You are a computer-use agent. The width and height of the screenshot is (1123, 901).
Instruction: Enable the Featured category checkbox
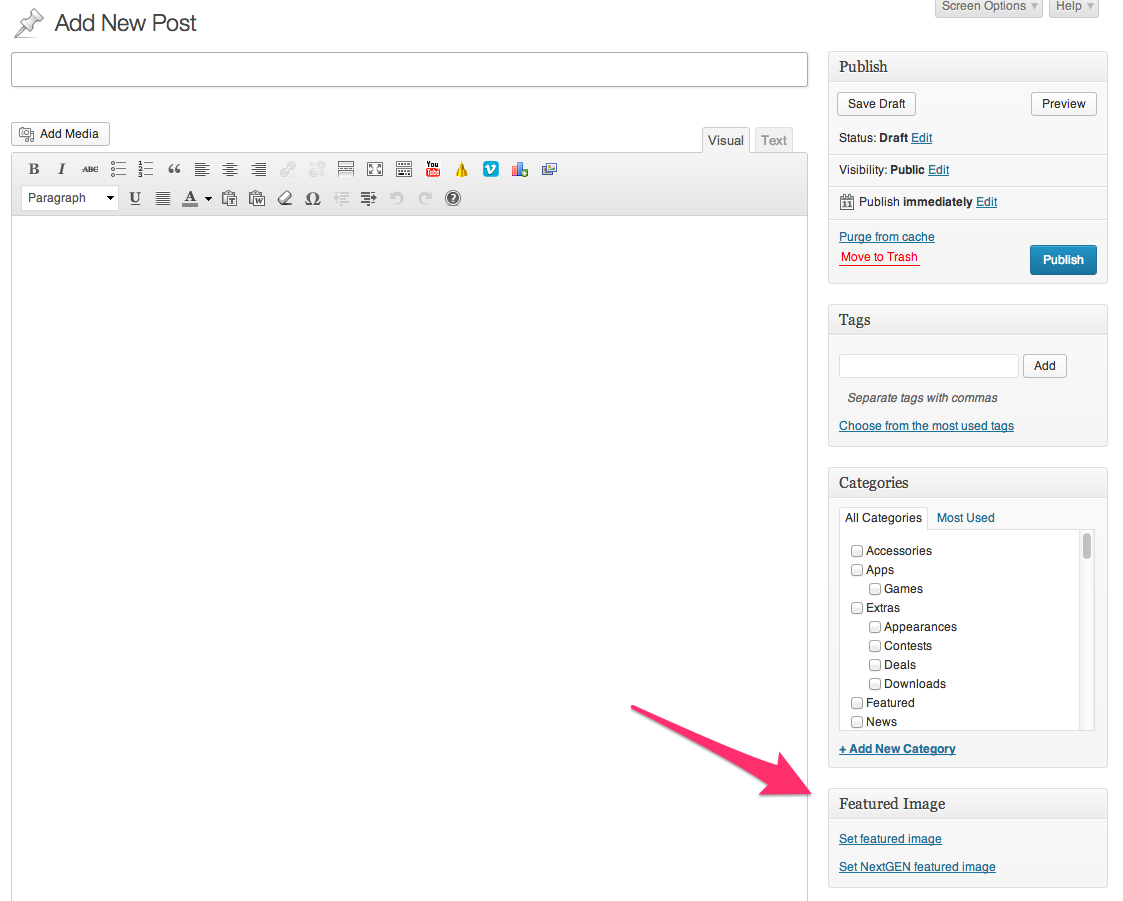(x=857, y=703)
